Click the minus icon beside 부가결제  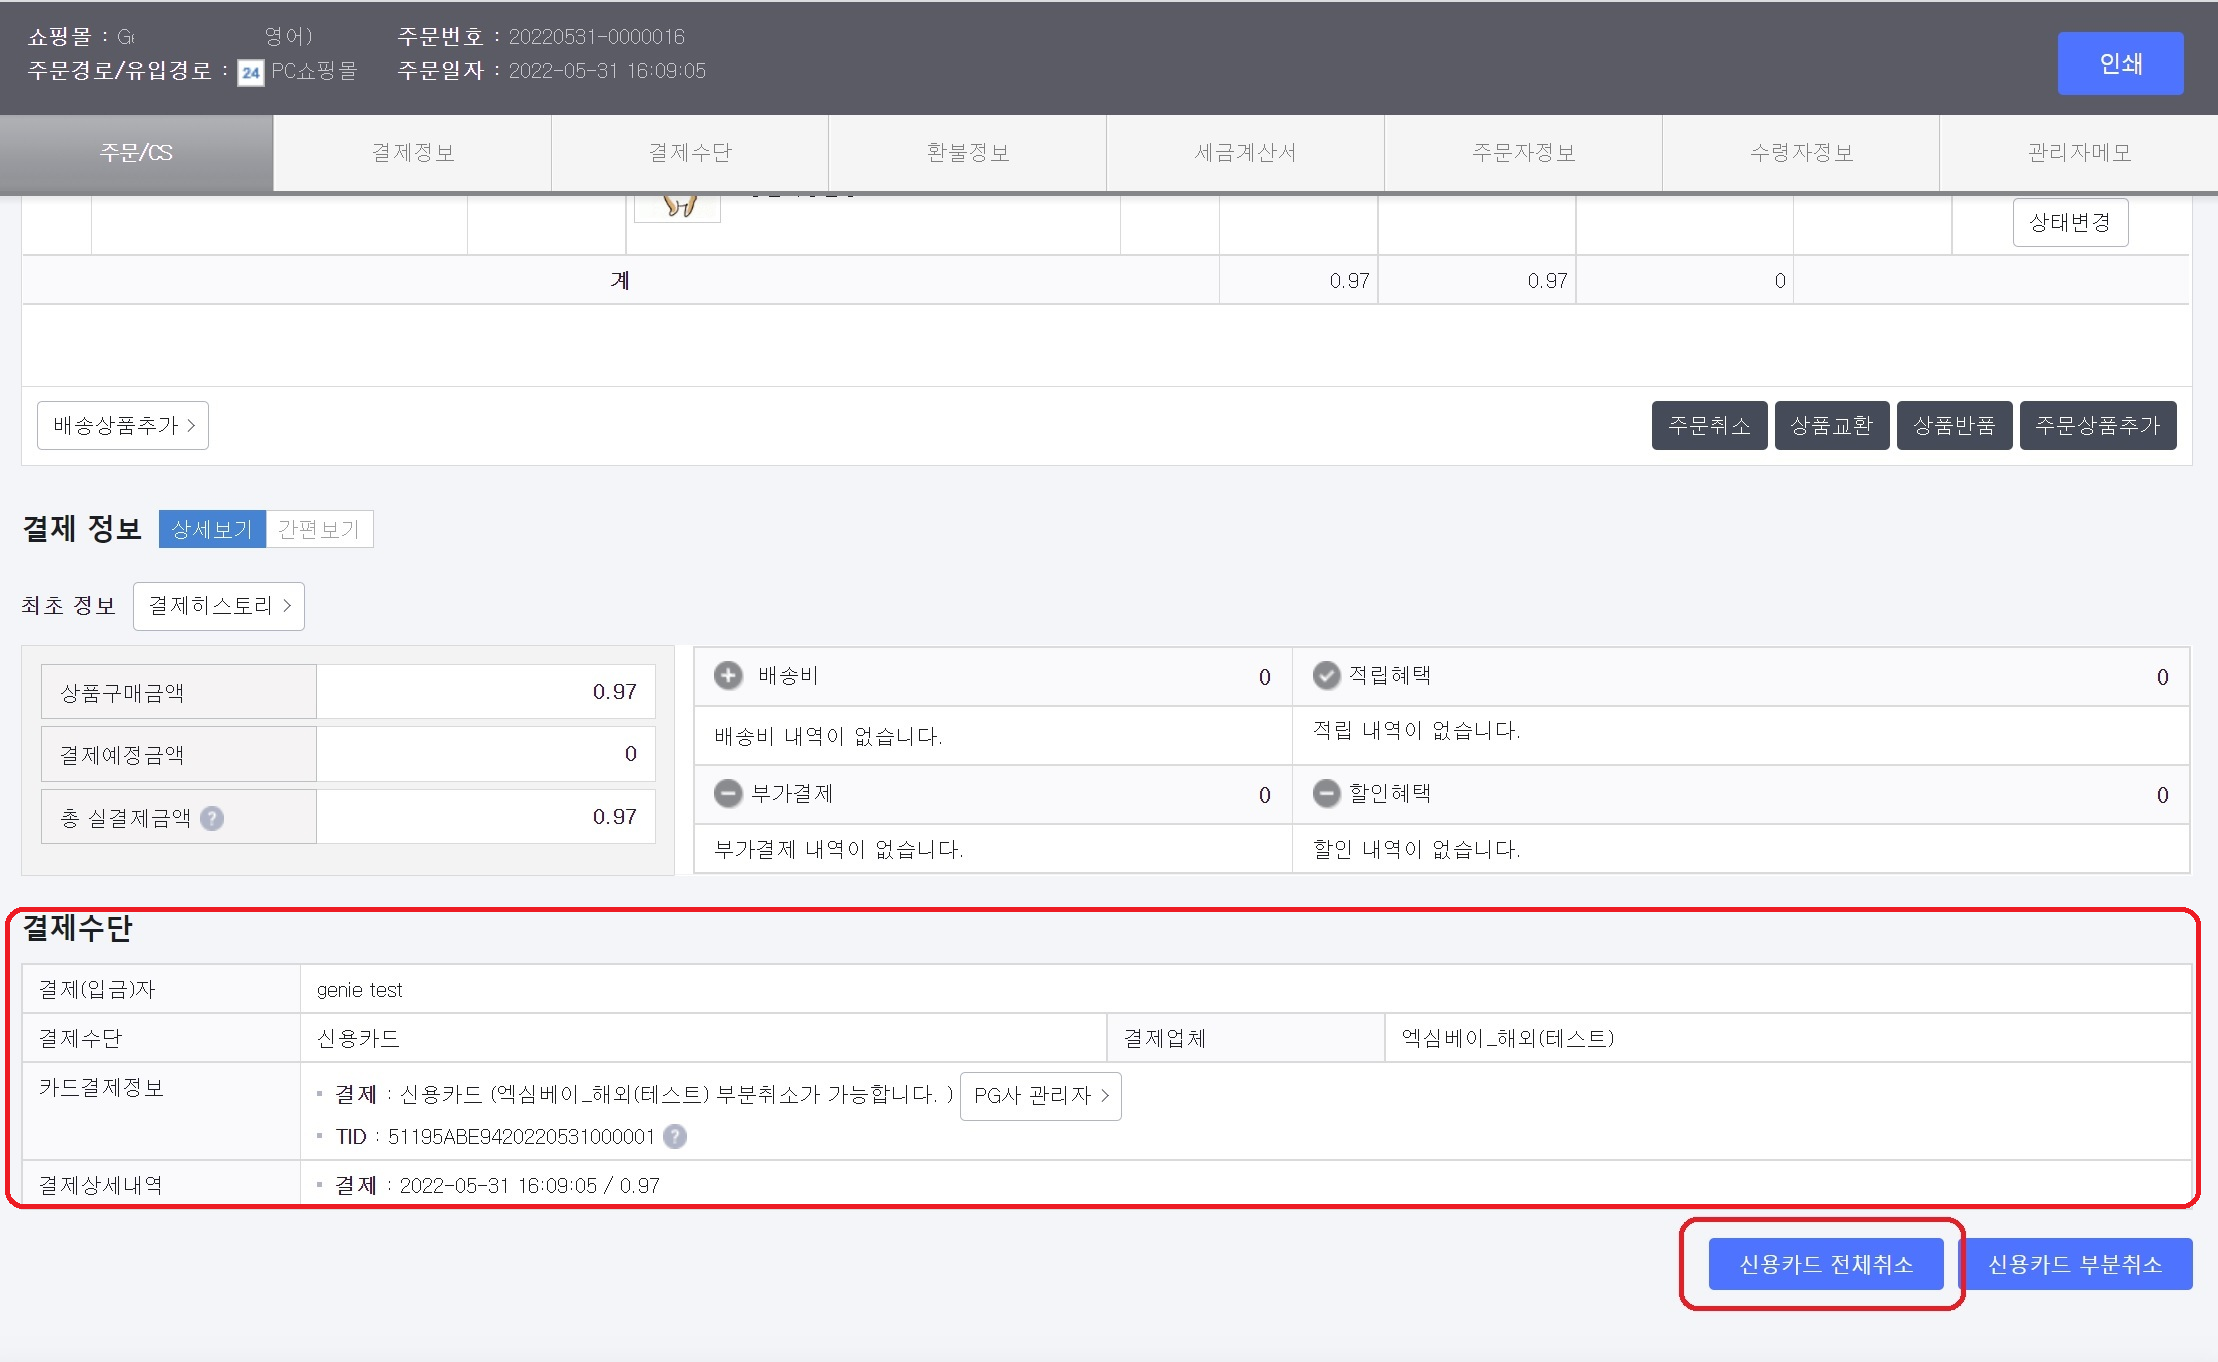click(728, 794)
